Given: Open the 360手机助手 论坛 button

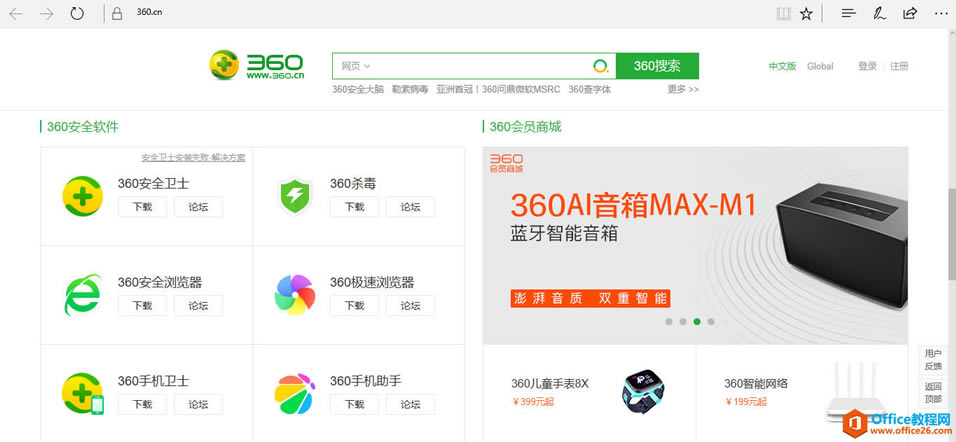Looking at the screenshot, I should (410, 404).
